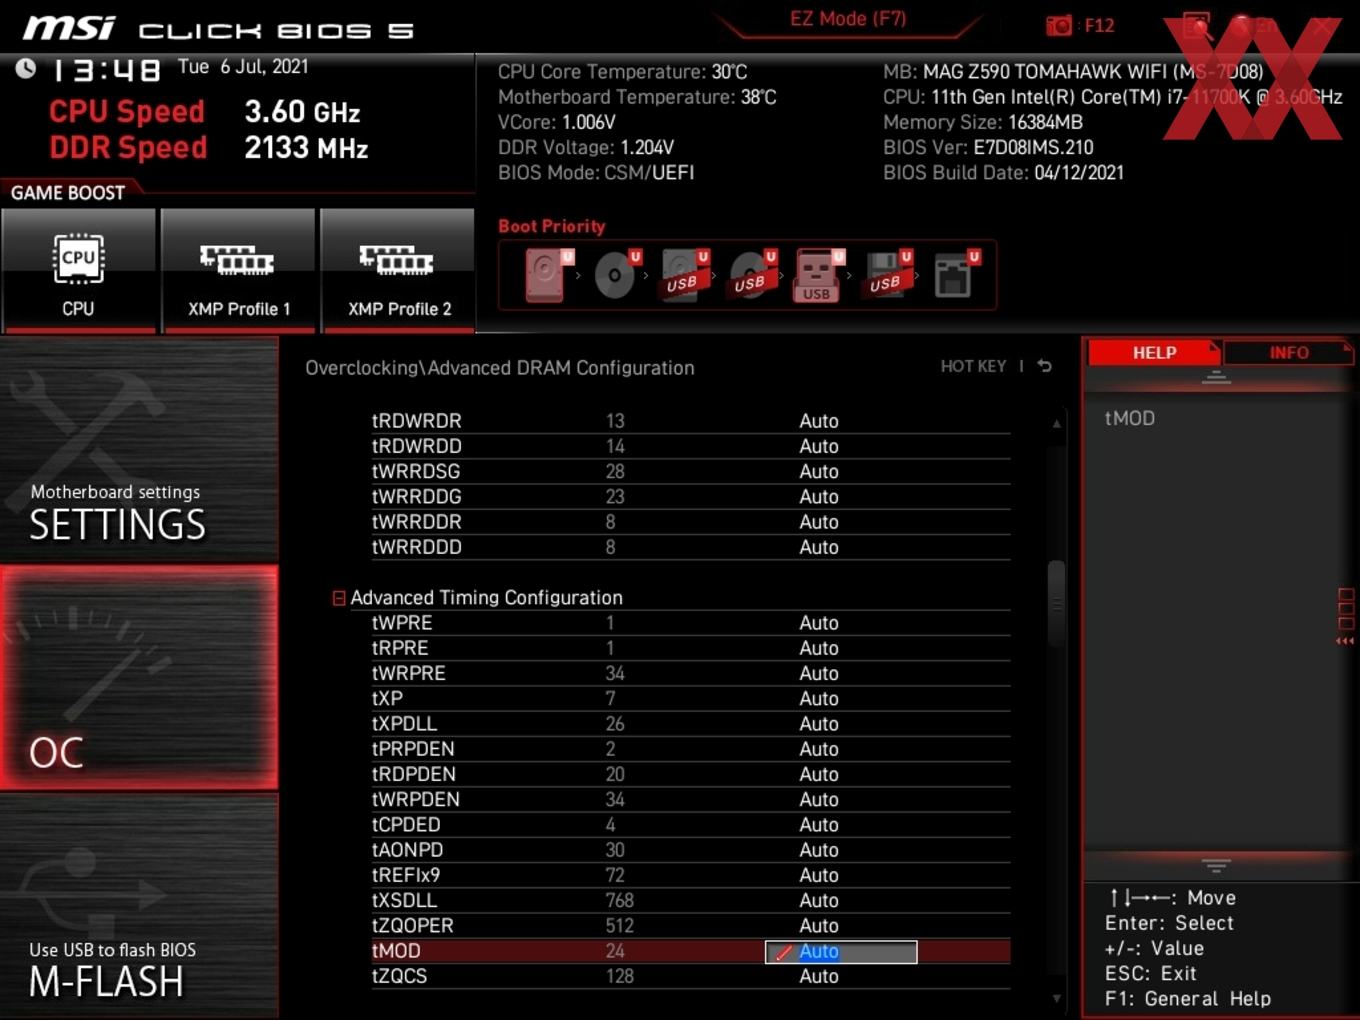Enable XMP Profile 1
The image size is (1360, 1020).
click(238, 270)
